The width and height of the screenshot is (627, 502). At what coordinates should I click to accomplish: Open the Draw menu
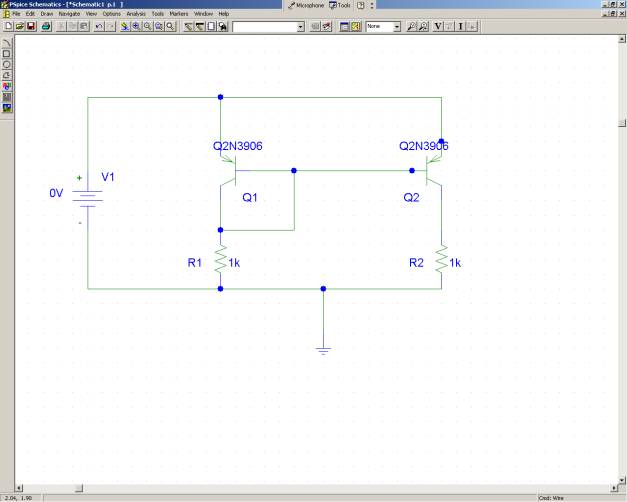tap(46, 13)
